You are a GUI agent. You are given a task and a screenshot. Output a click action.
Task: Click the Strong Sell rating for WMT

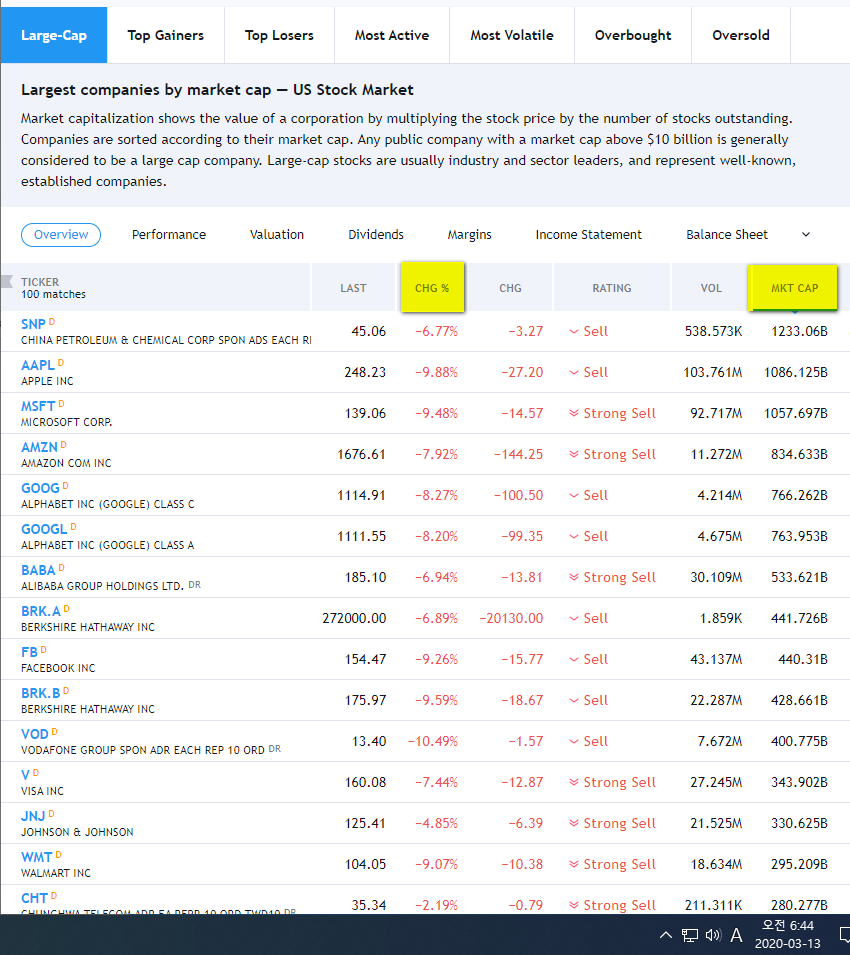coord(613,864)
